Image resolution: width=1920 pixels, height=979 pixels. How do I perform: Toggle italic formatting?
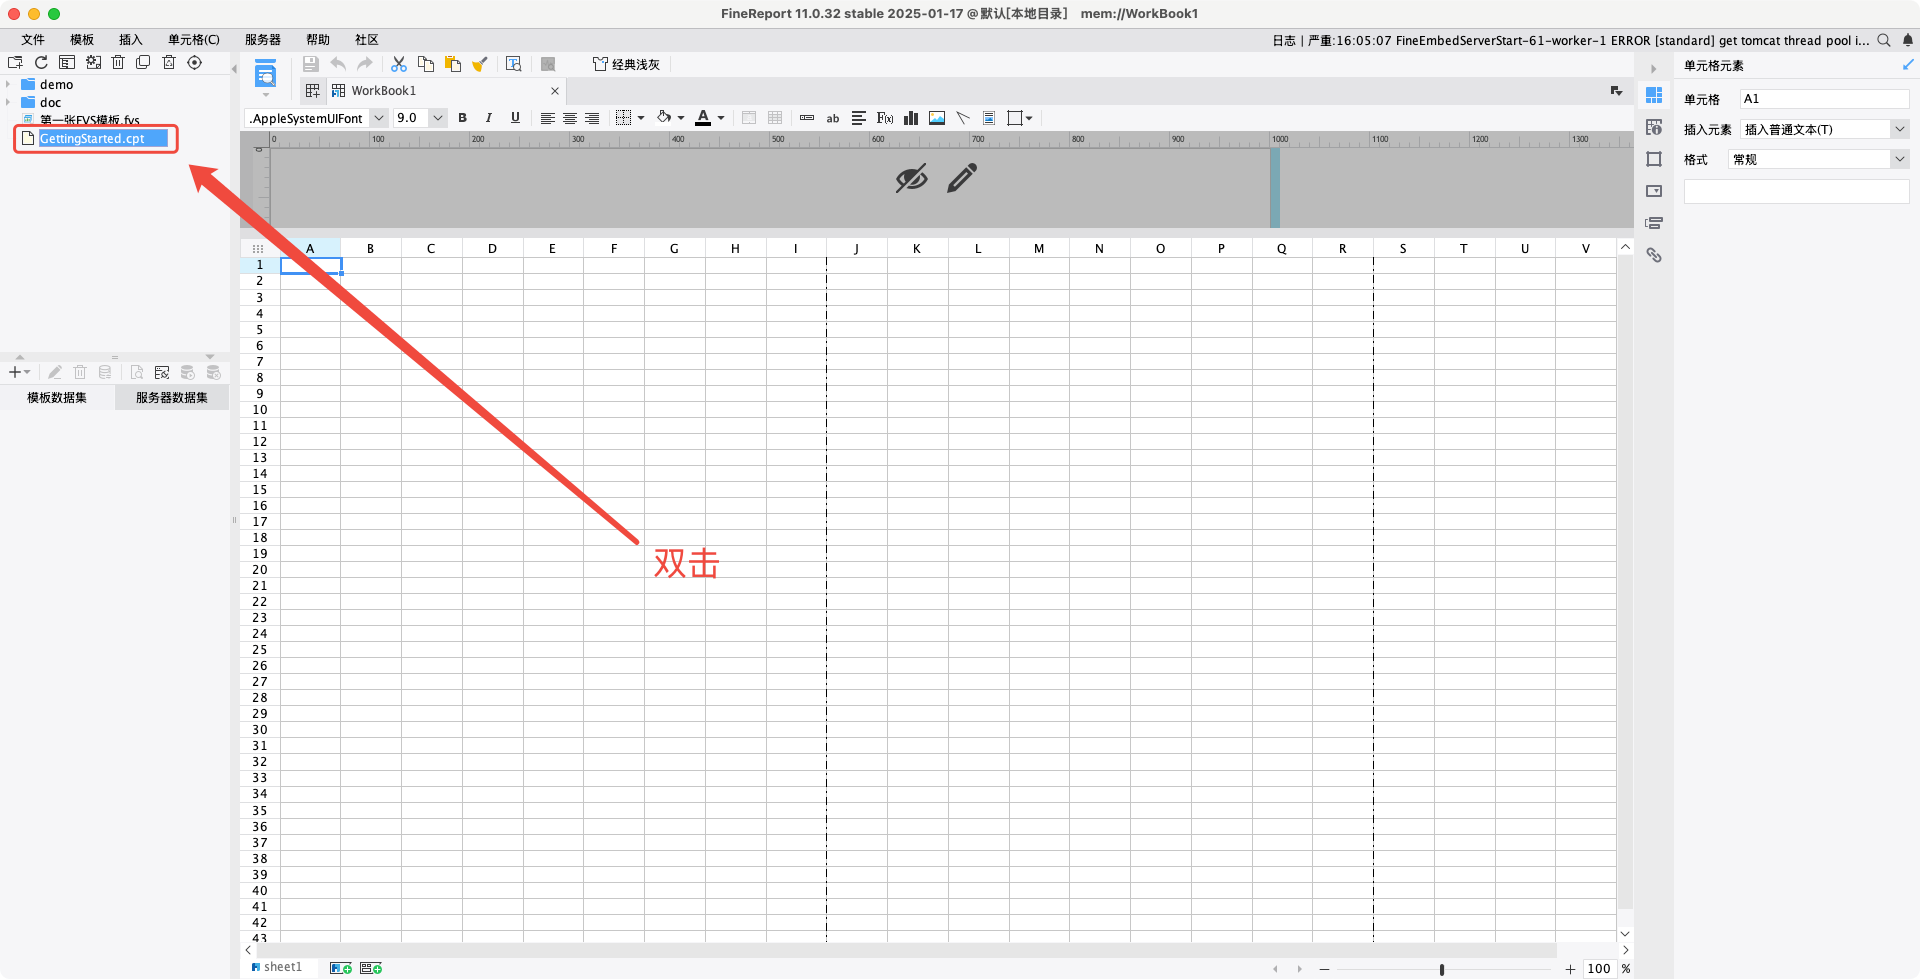pyautogui.click(x=489, y=118)
